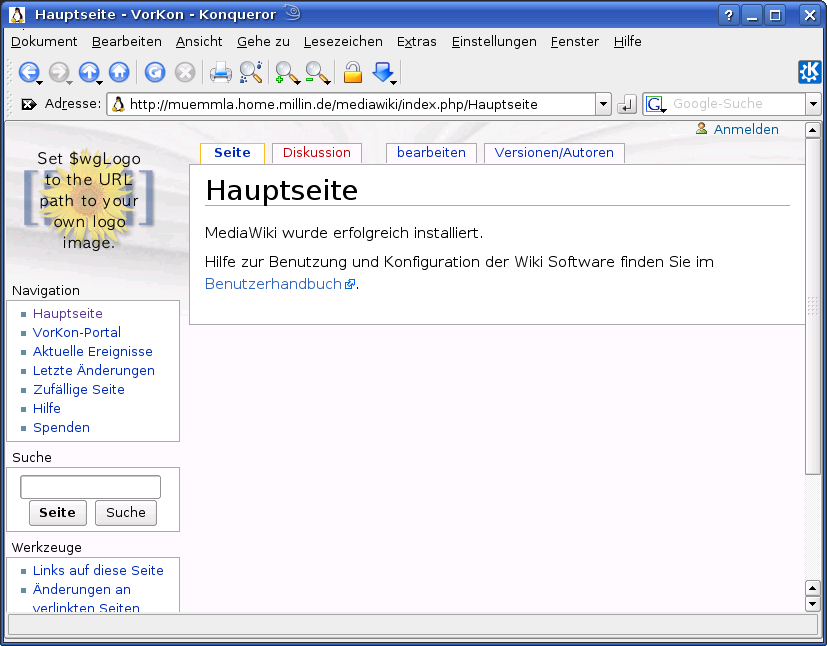
Task: Open the Fenster menu
Action: 574,42
